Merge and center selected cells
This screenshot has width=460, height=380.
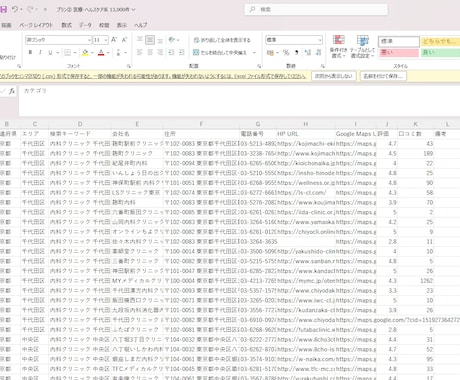pos(220,52)
